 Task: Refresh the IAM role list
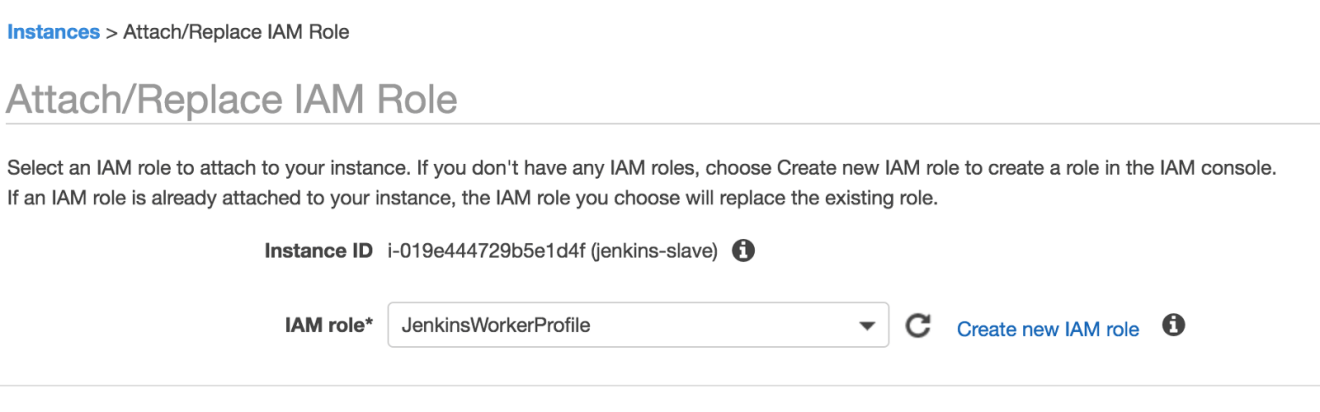coord(918,327)
